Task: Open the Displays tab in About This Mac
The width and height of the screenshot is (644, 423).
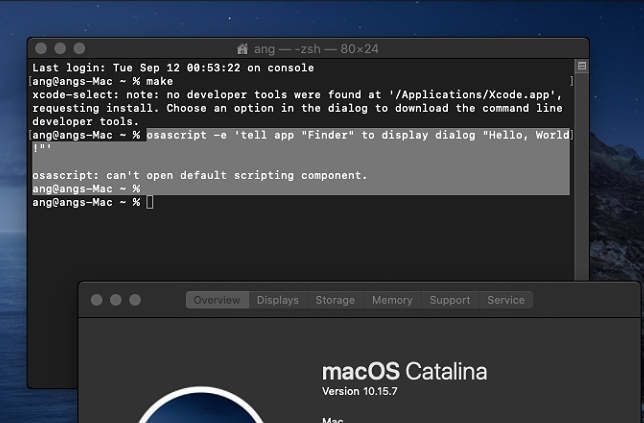Action: [x=278, y=300]
